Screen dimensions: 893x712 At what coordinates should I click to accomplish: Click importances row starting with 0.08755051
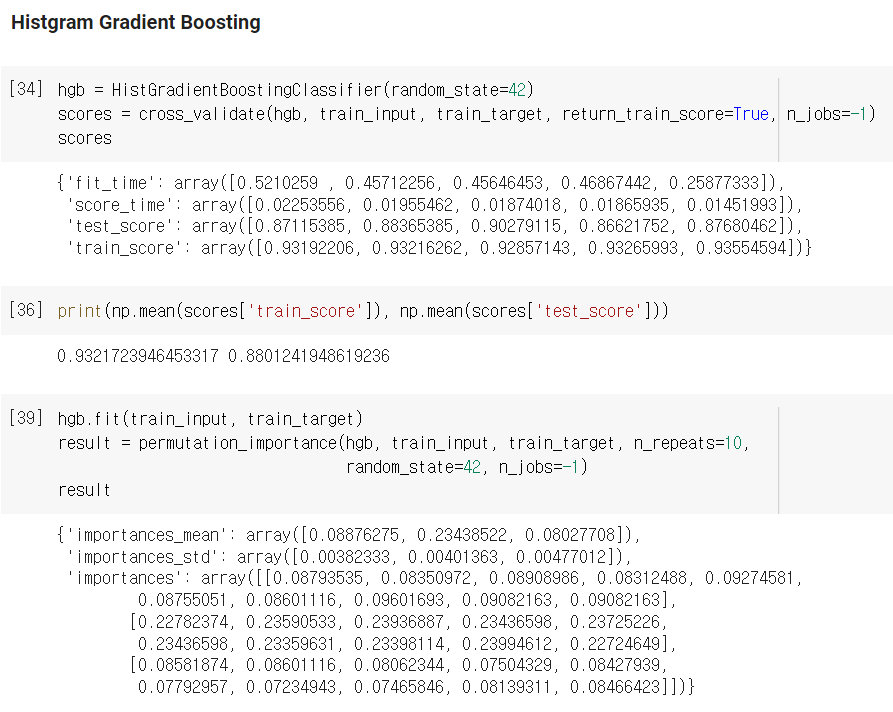pyautogui.click(x=407, y=600)
